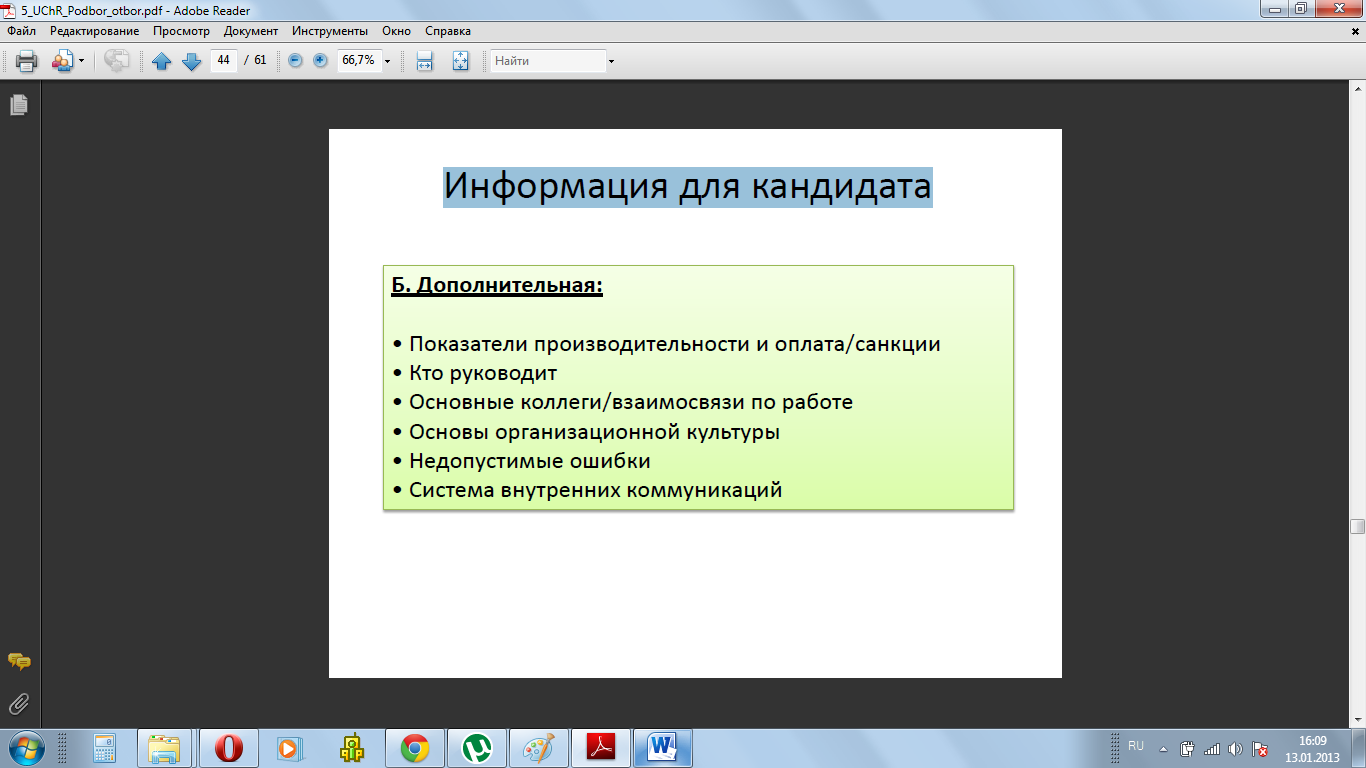Image resolution: width=1366 pixels, height=768 pixels.
Task: Open the Окно menu
Action: pos(396,31)
